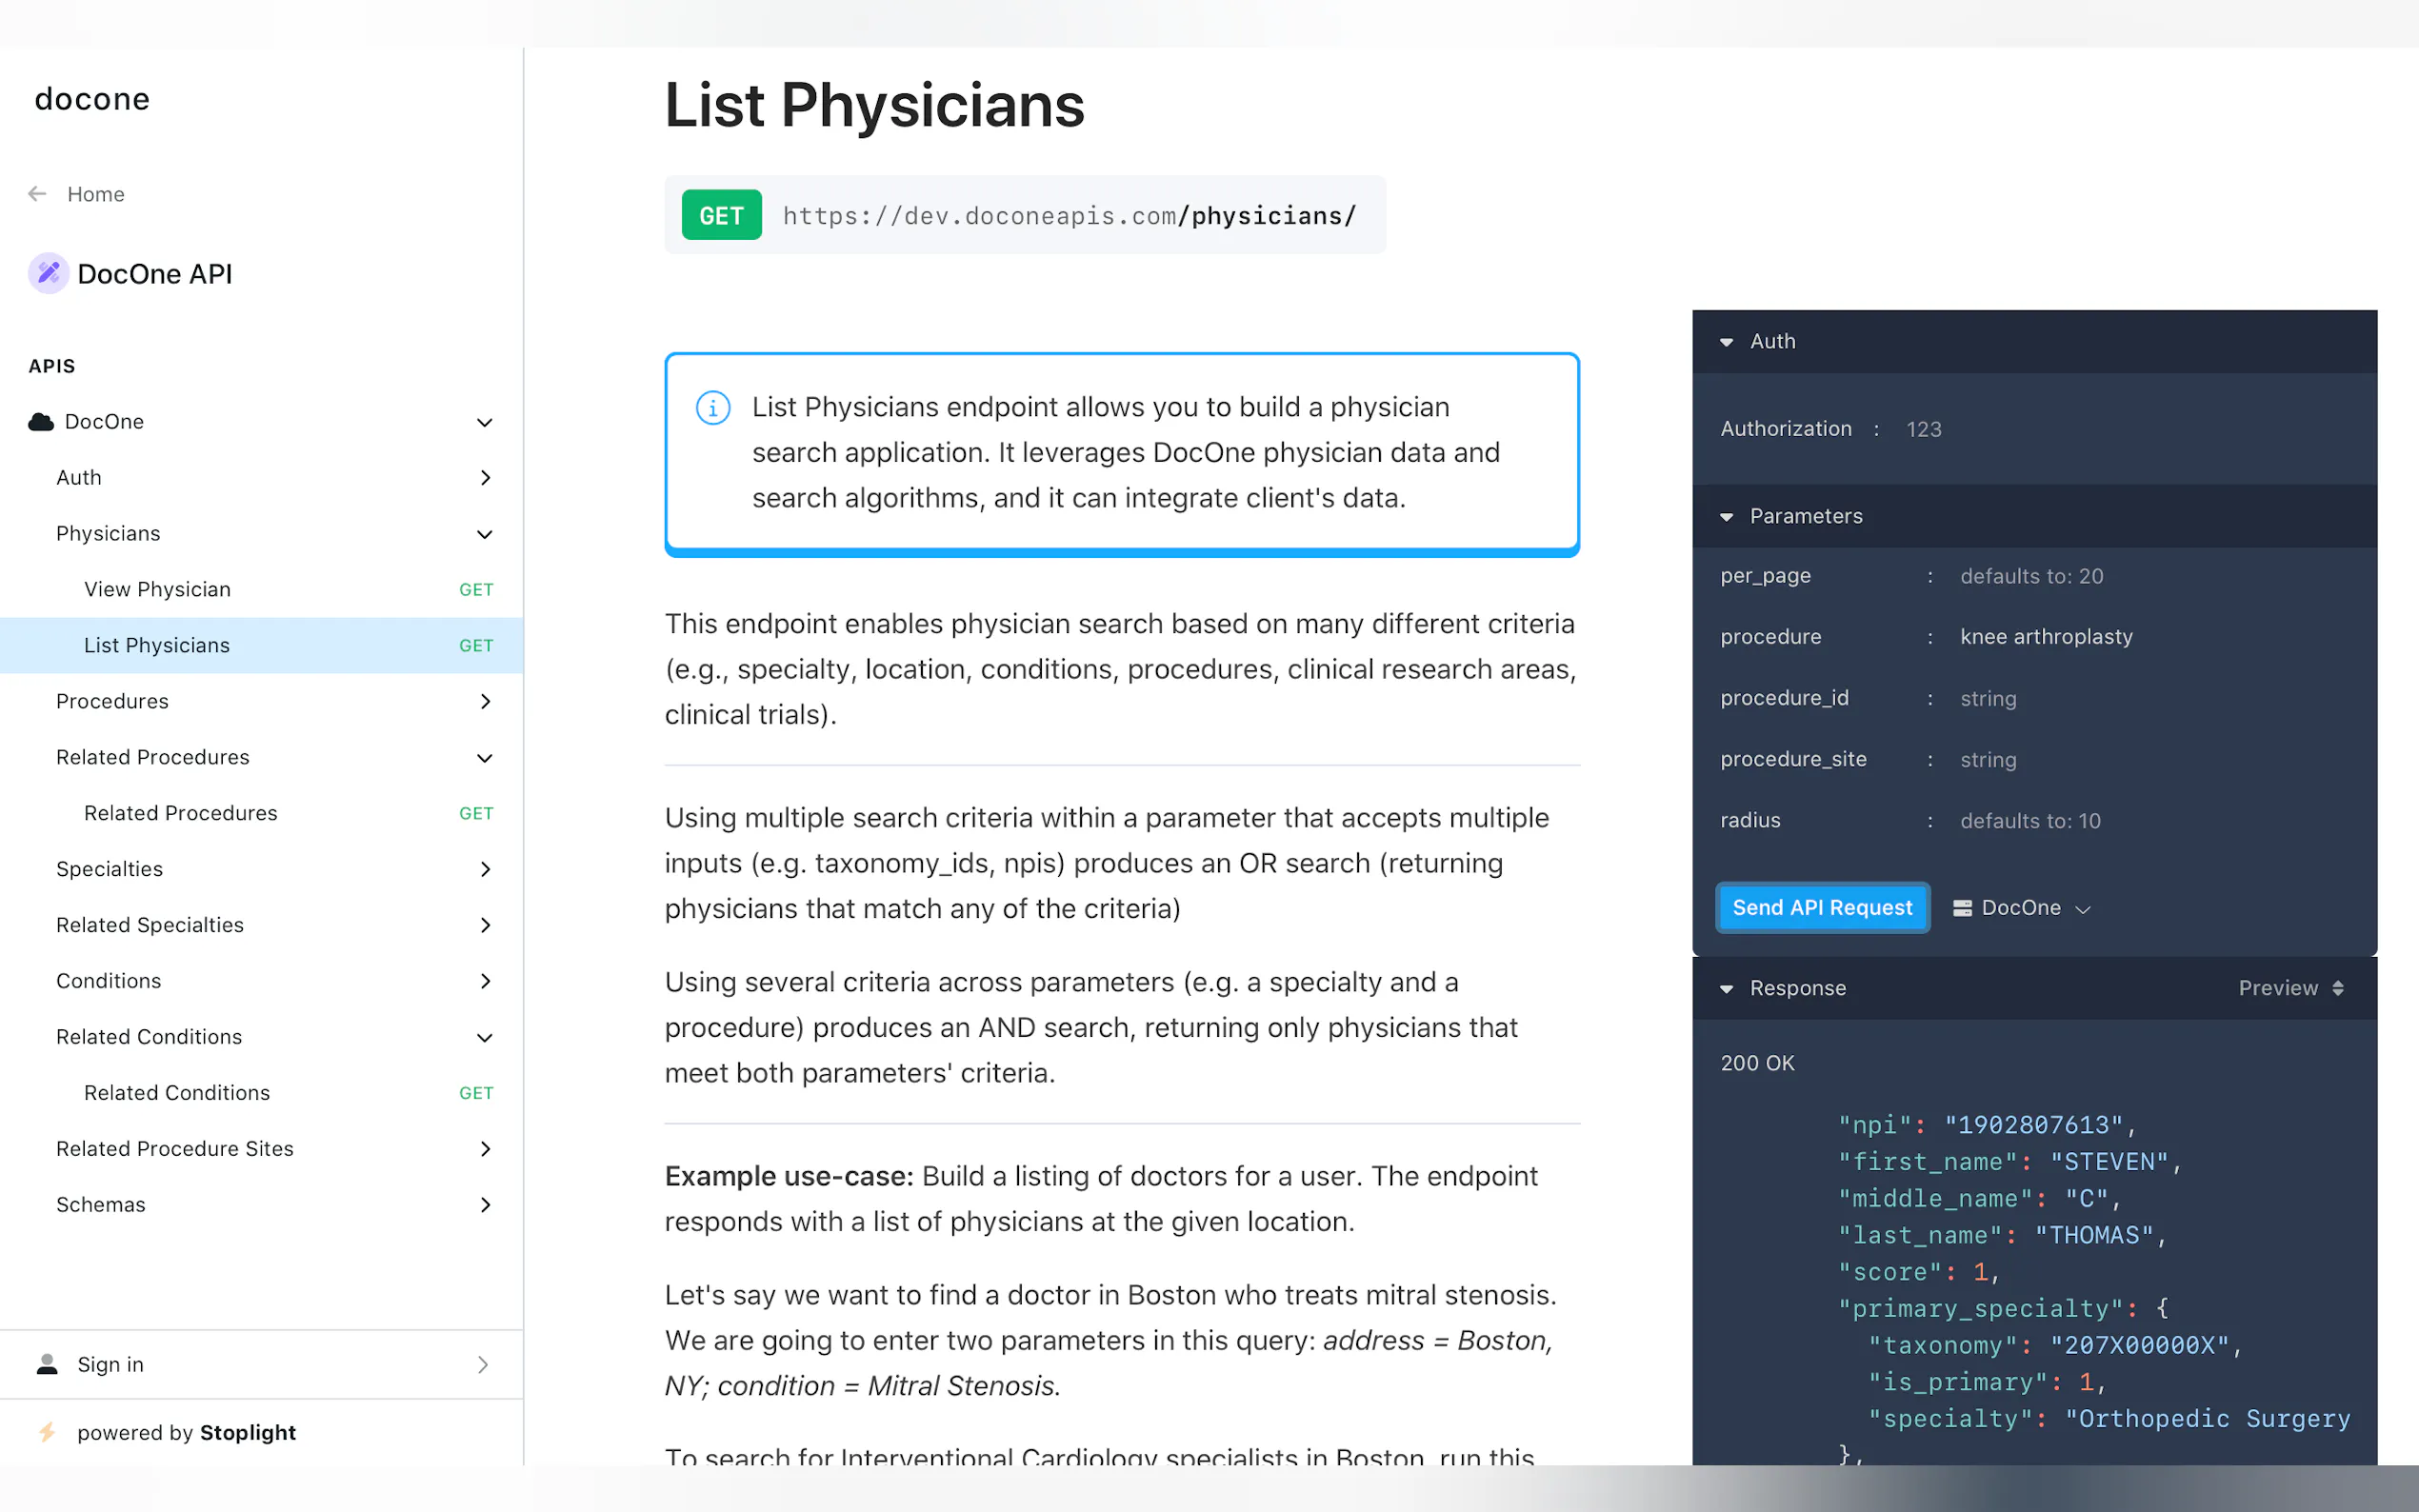Screen dimensions: 2419x1512
Task: Click the DocOne API pencil logo icon
Action: pyautogui.click(x=48, y=273)
